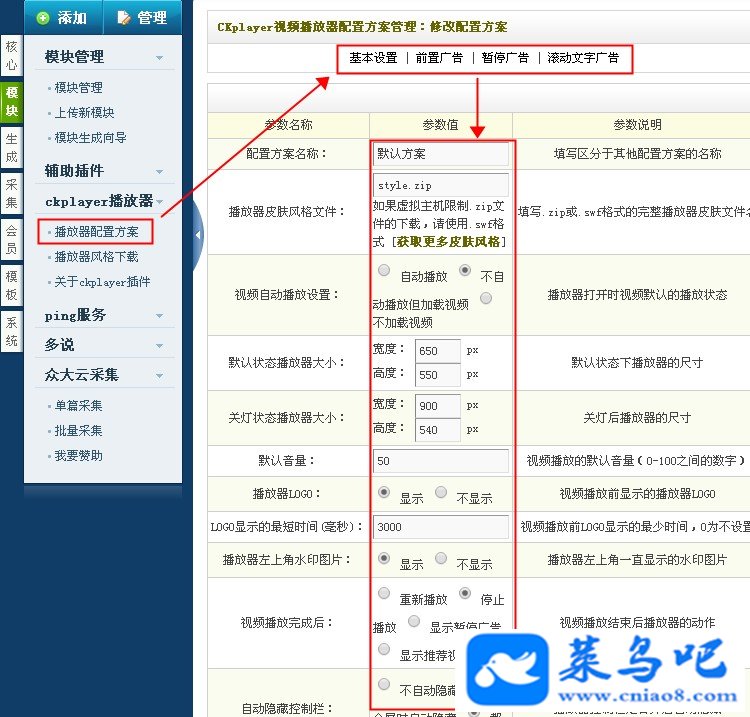Open 播放器风格下载 in the sidebar
The height and width of the screenshot is (717, 750).
(x=96, y=257)
